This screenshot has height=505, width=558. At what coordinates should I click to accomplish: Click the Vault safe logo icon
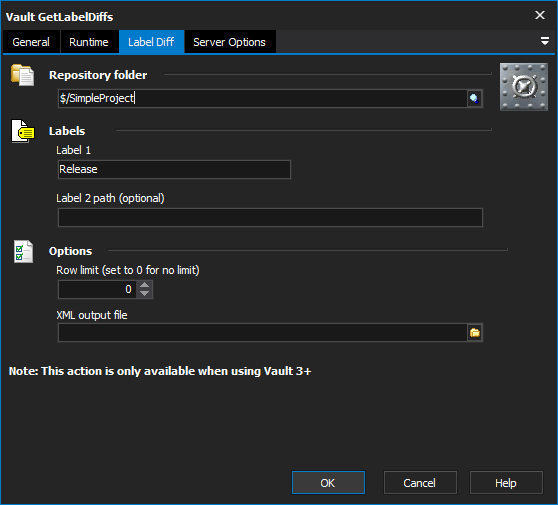523,87
